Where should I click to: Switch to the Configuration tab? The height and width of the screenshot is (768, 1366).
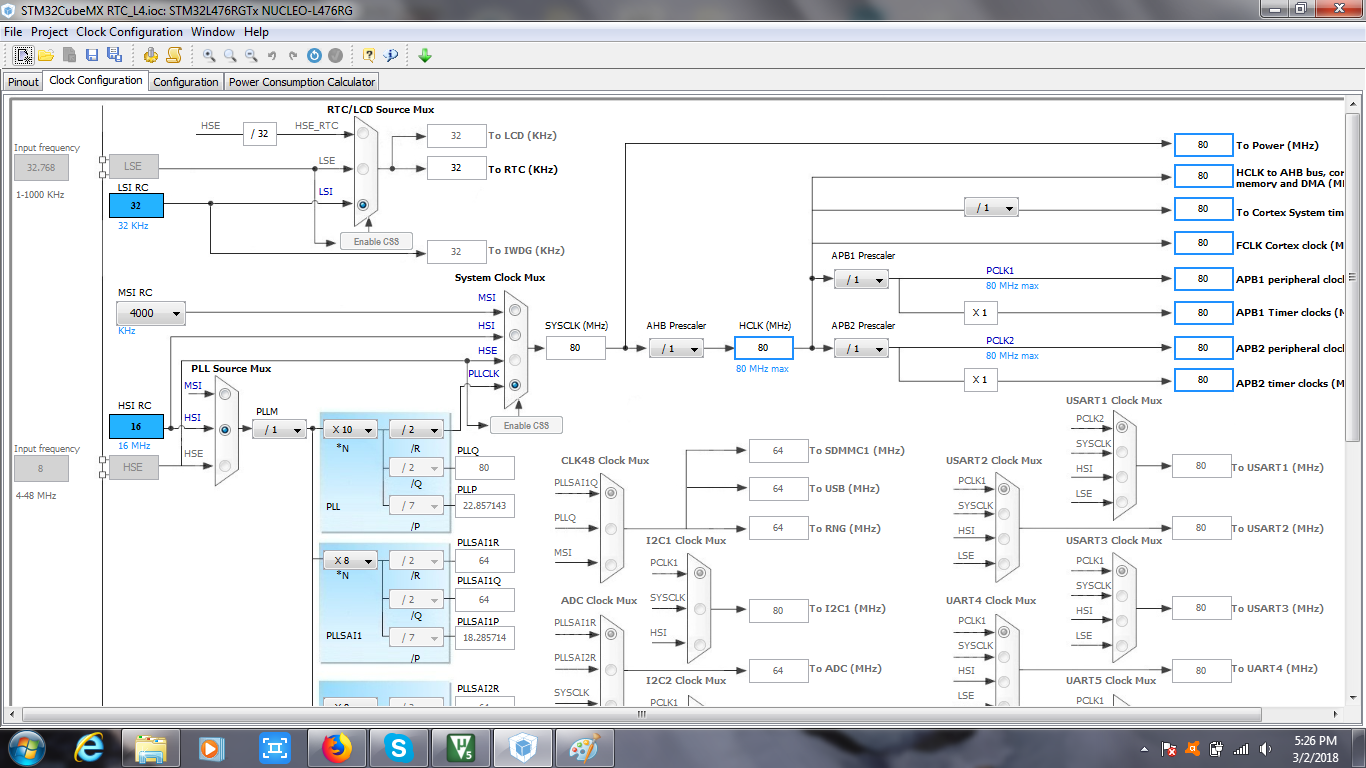coord(186,82)
